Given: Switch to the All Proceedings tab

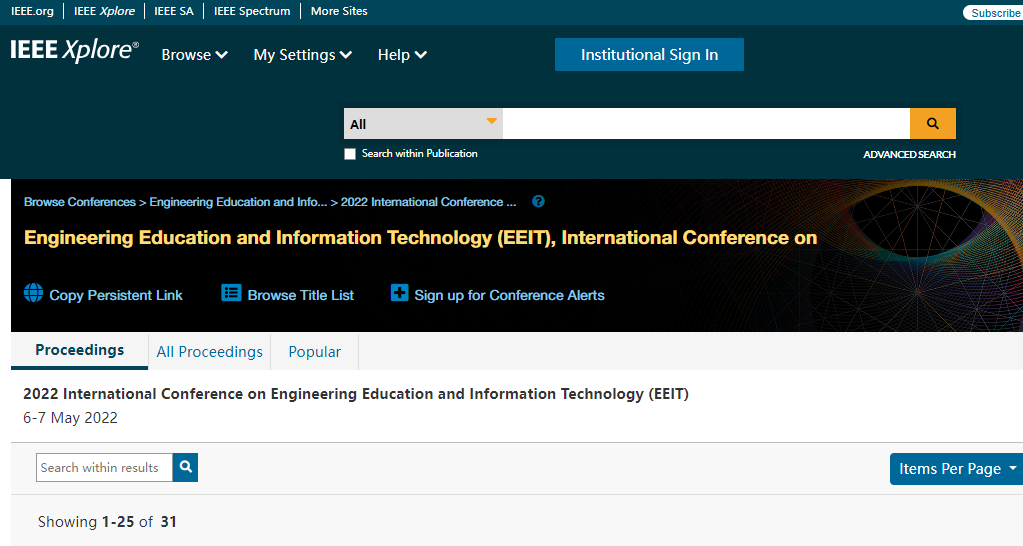Looking at the screenshot, I should (x=210, y=352).
